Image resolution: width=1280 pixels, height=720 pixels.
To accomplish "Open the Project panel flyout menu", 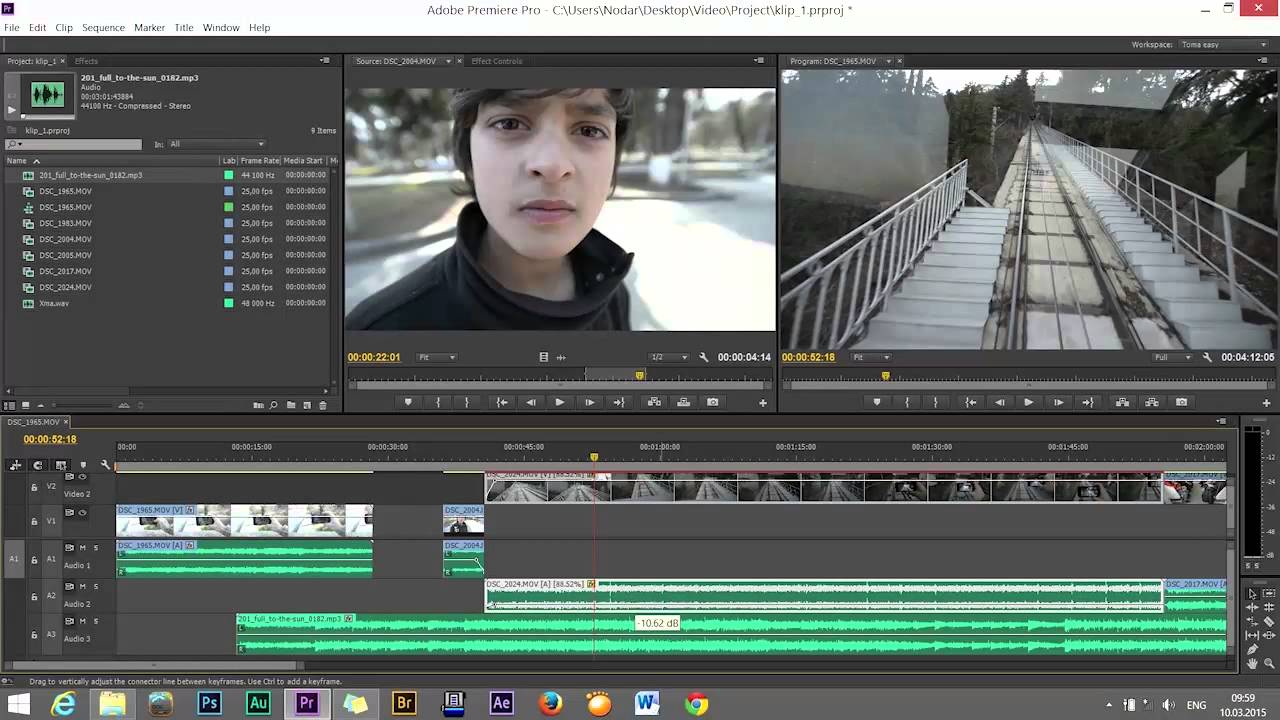I will (324, 61).
